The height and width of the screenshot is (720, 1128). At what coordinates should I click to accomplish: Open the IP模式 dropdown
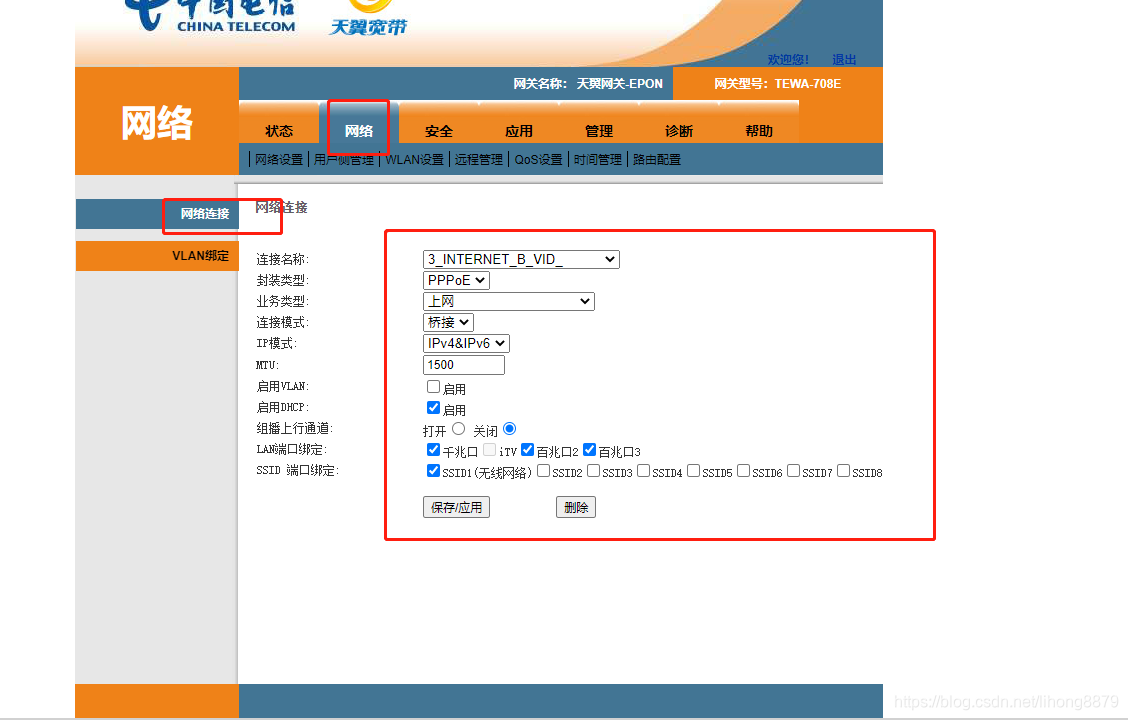click(x=466, y=343)
